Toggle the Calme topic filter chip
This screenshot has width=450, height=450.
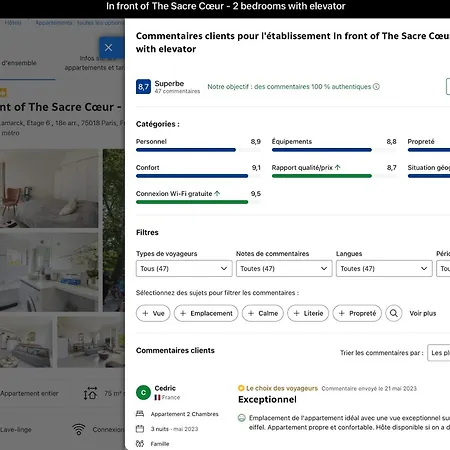(x=263, y=313)
